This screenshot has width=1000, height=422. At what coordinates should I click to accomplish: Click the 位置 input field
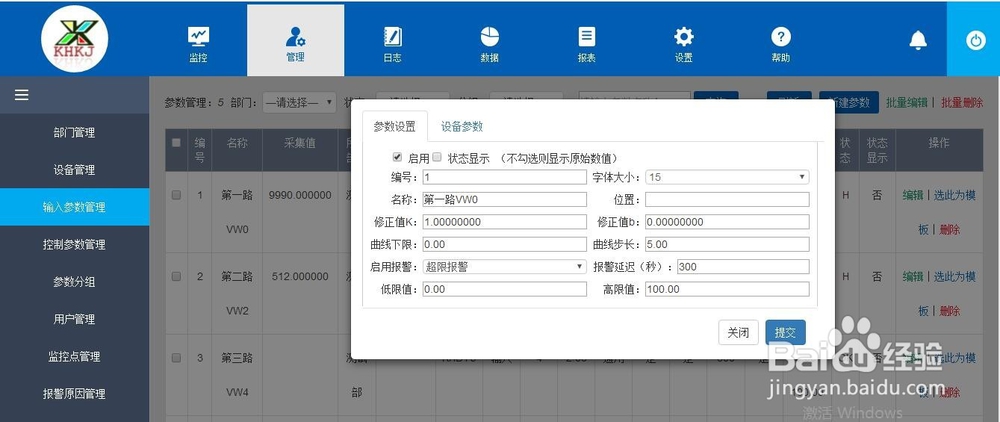(x=727, y=200)
